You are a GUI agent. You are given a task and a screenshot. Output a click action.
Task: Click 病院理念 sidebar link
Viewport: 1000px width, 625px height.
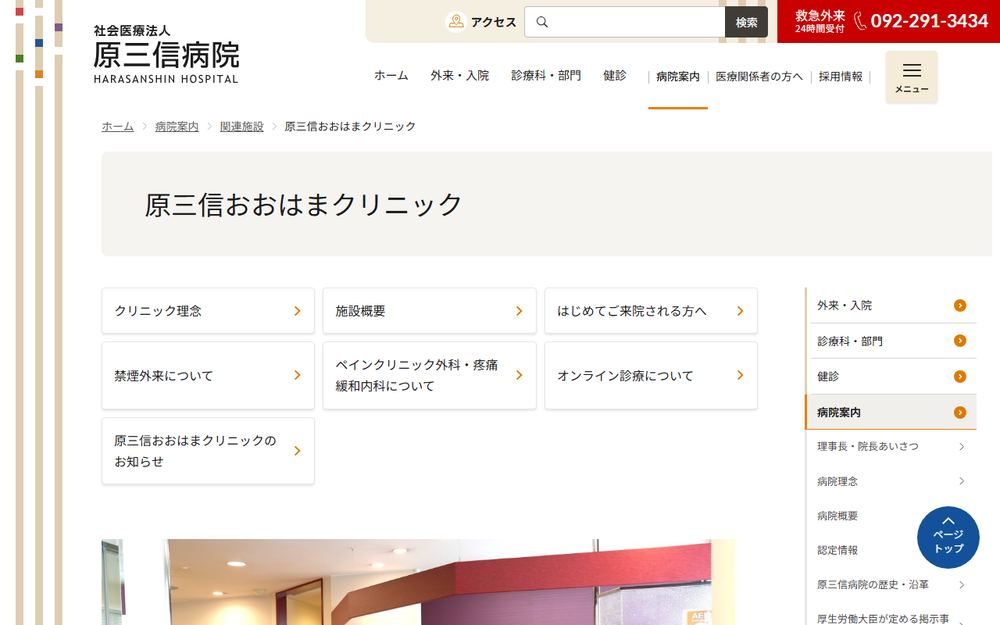(837, 481)
